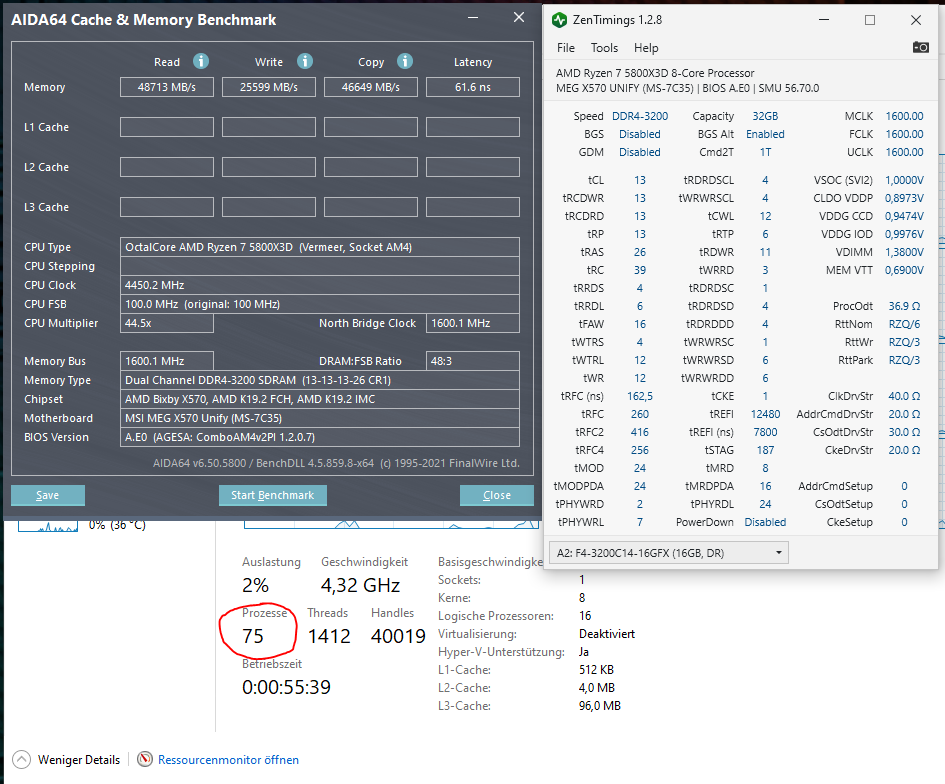The image size is (945, 784).
Task: Click the Copy info icon in AIDA64
Action: tap(405, 61)
